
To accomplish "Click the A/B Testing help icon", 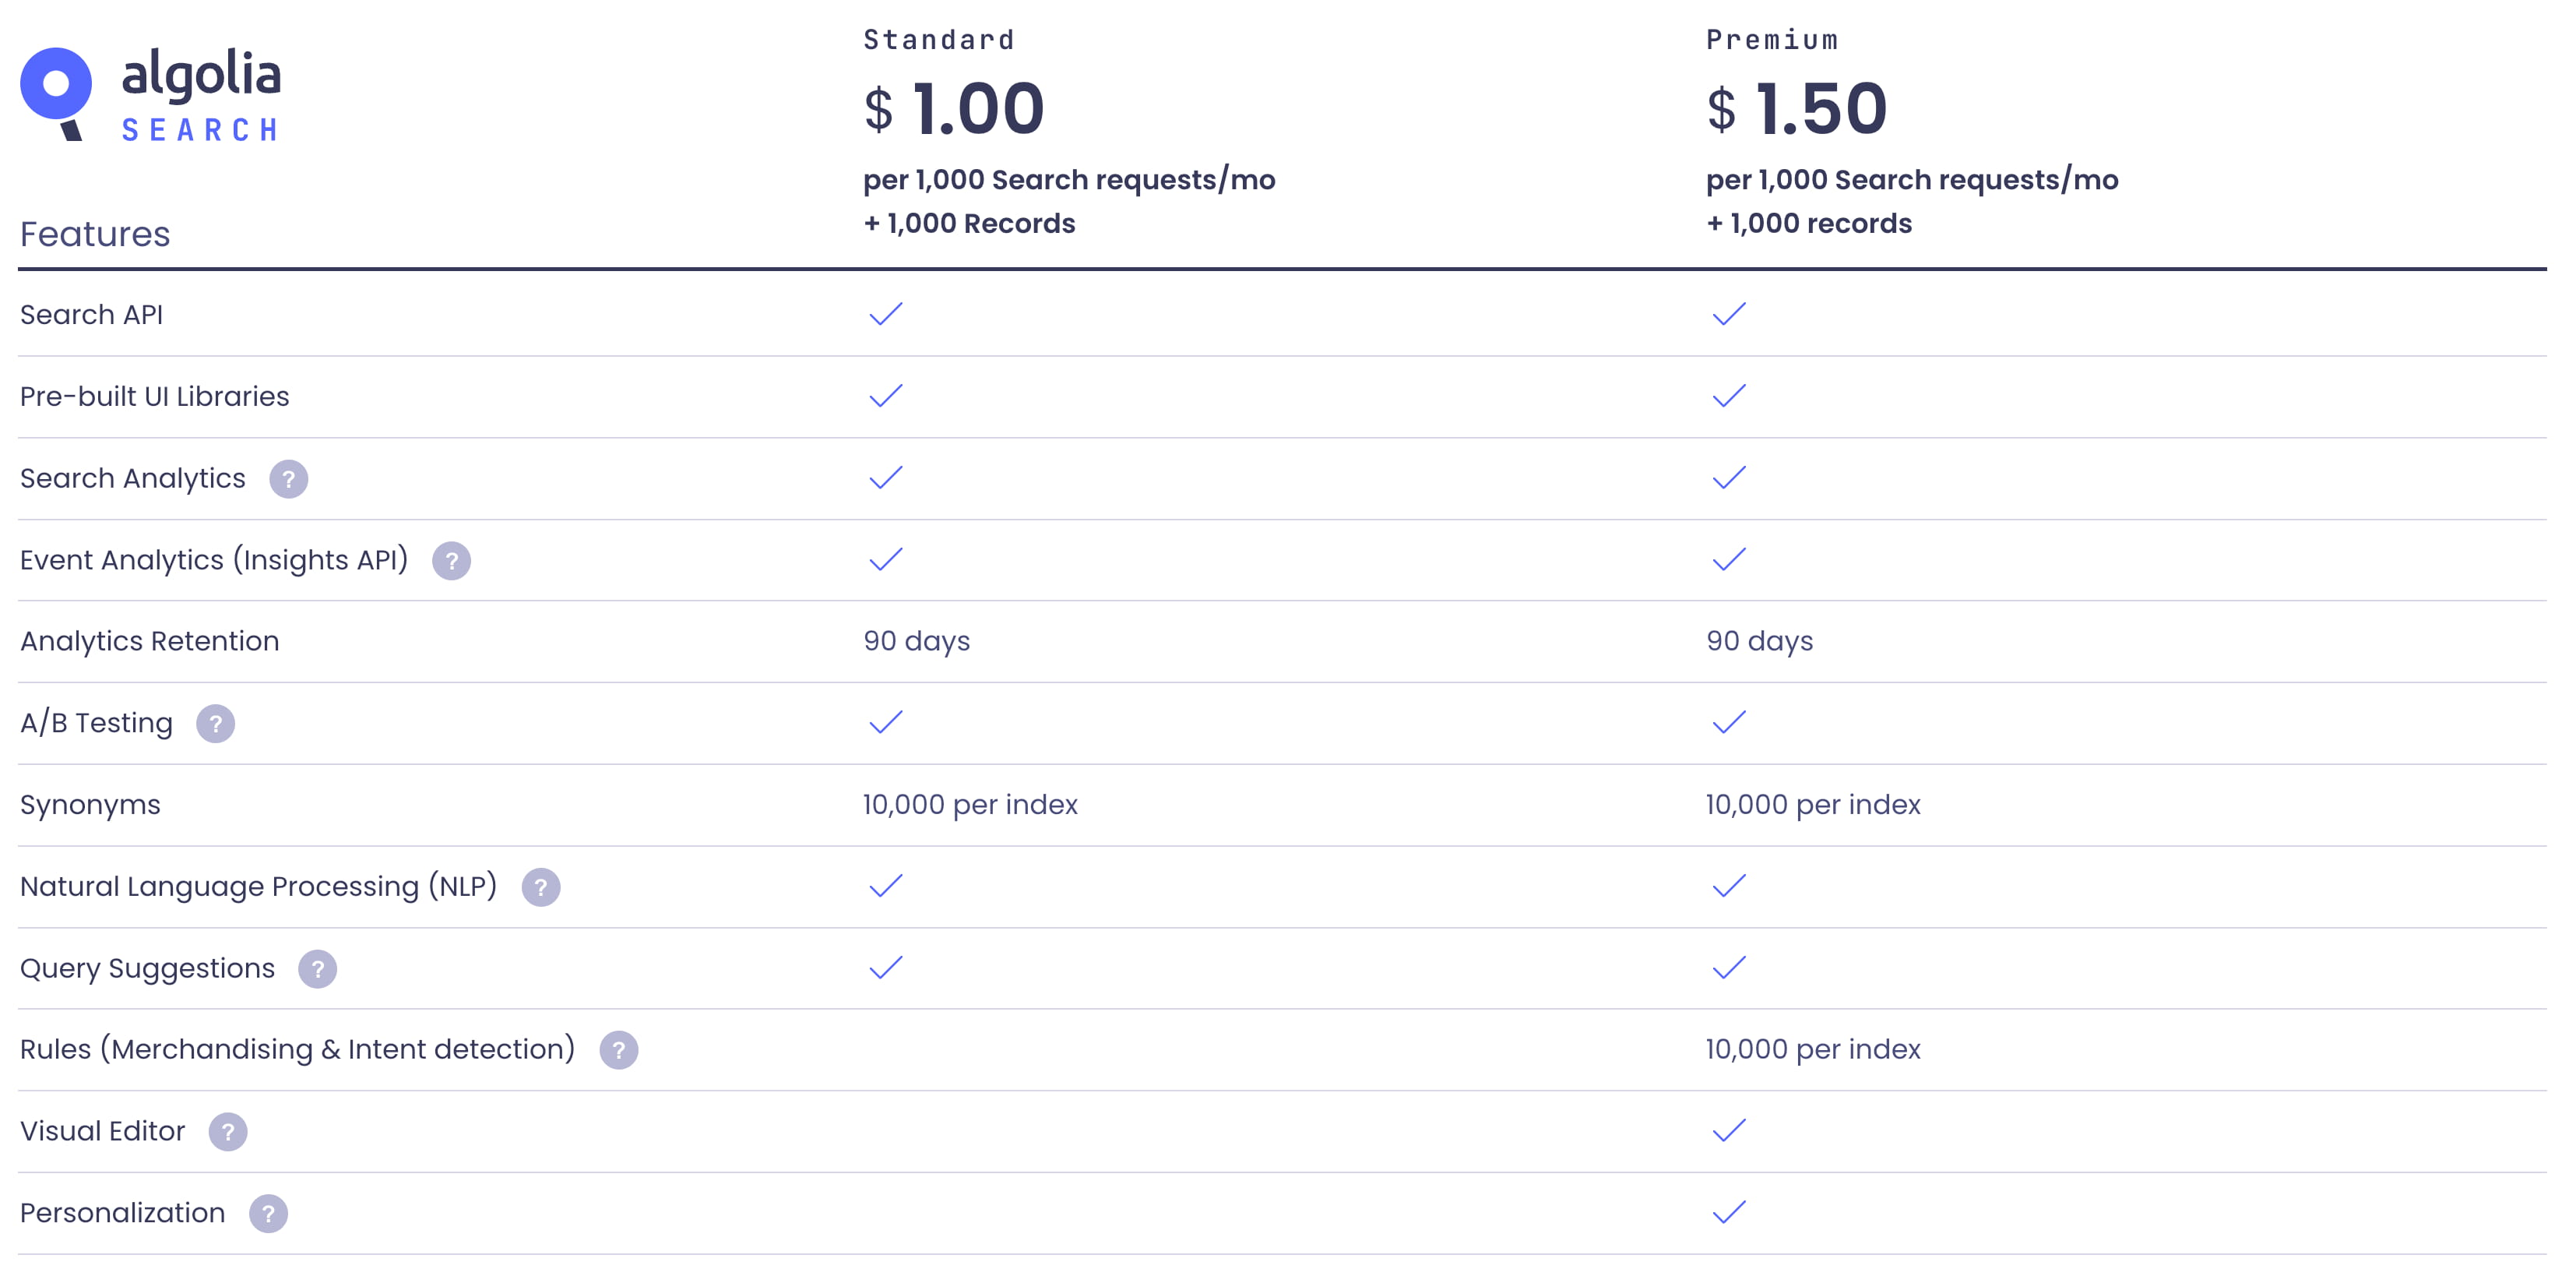I will [x=215, y=724].
